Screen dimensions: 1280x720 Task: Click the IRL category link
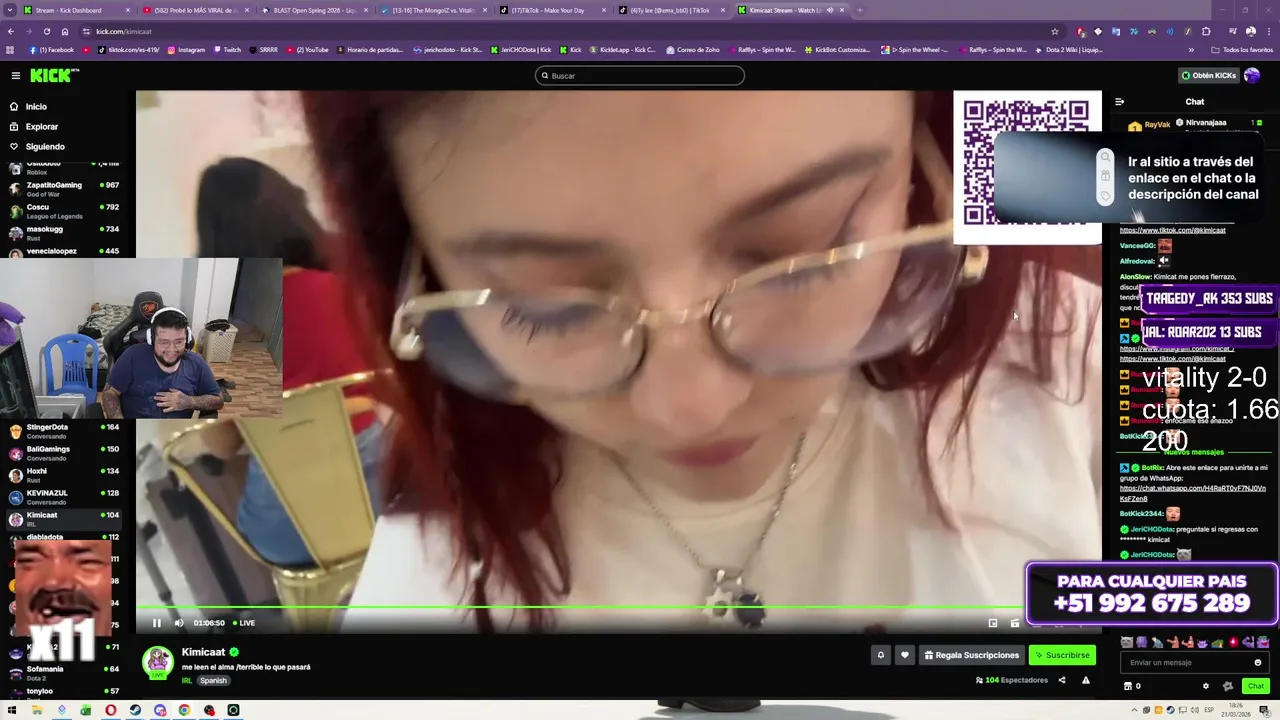pos(187,681)
